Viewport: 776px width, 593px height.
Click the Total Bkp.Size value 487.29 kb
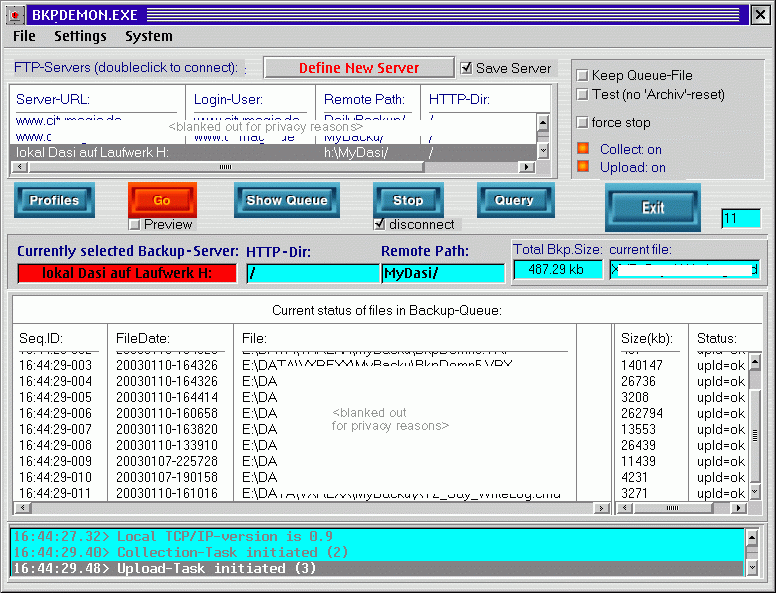tap(558, 270)
